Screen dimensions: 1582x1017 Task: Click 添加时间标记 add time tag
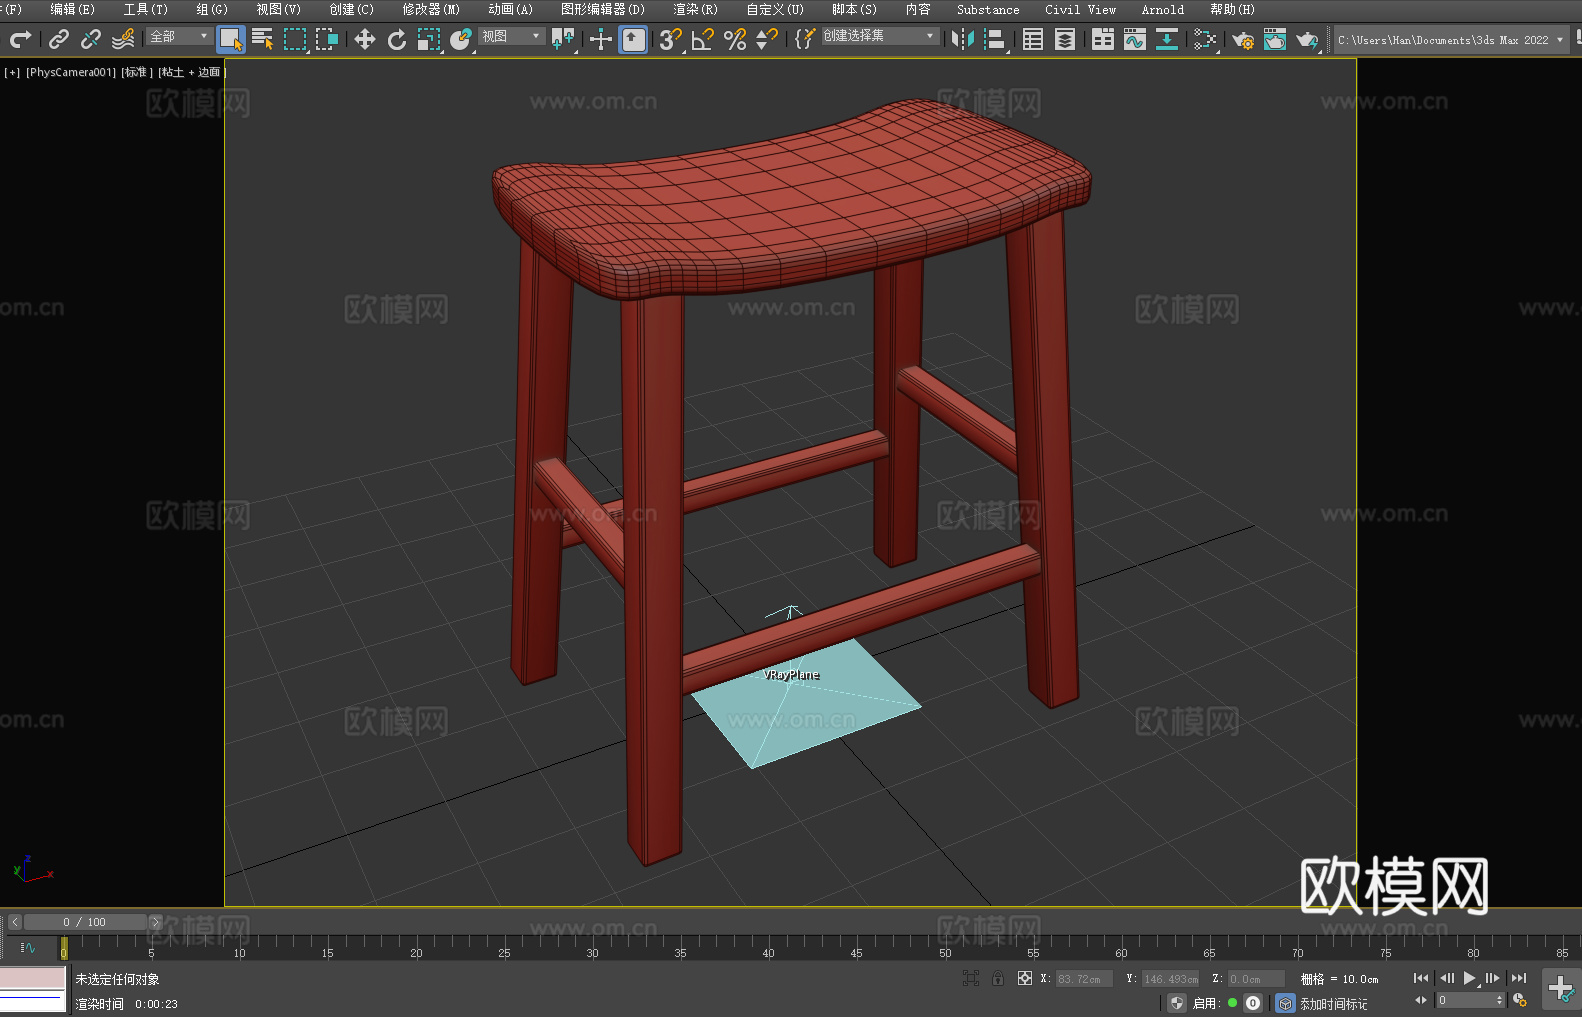tap(1333, 1003)
